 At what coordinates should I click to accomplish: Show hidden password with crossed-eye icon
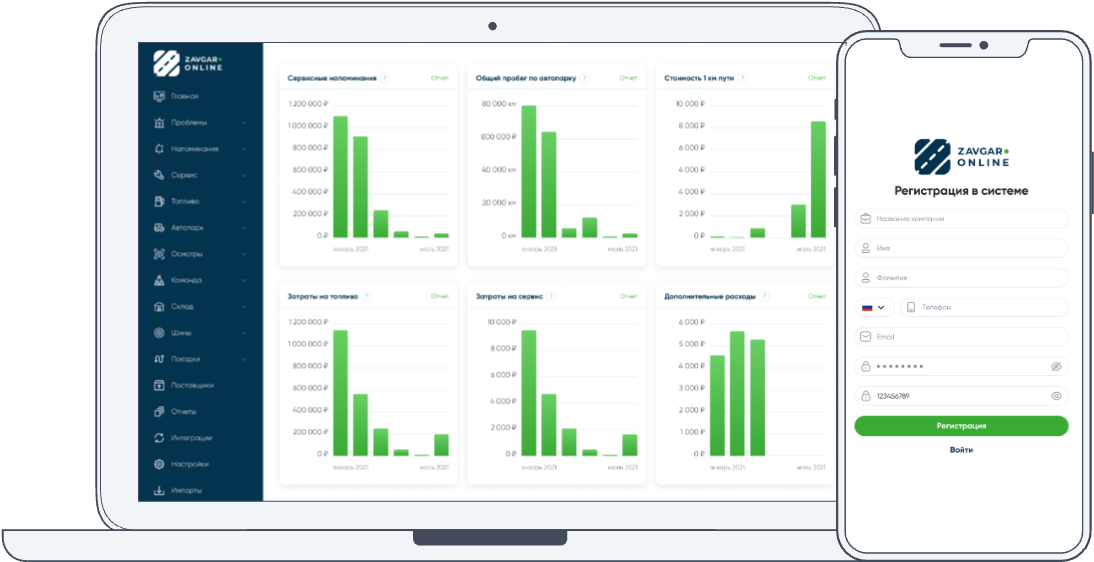pyautogui.click(x=1056, y=367)
